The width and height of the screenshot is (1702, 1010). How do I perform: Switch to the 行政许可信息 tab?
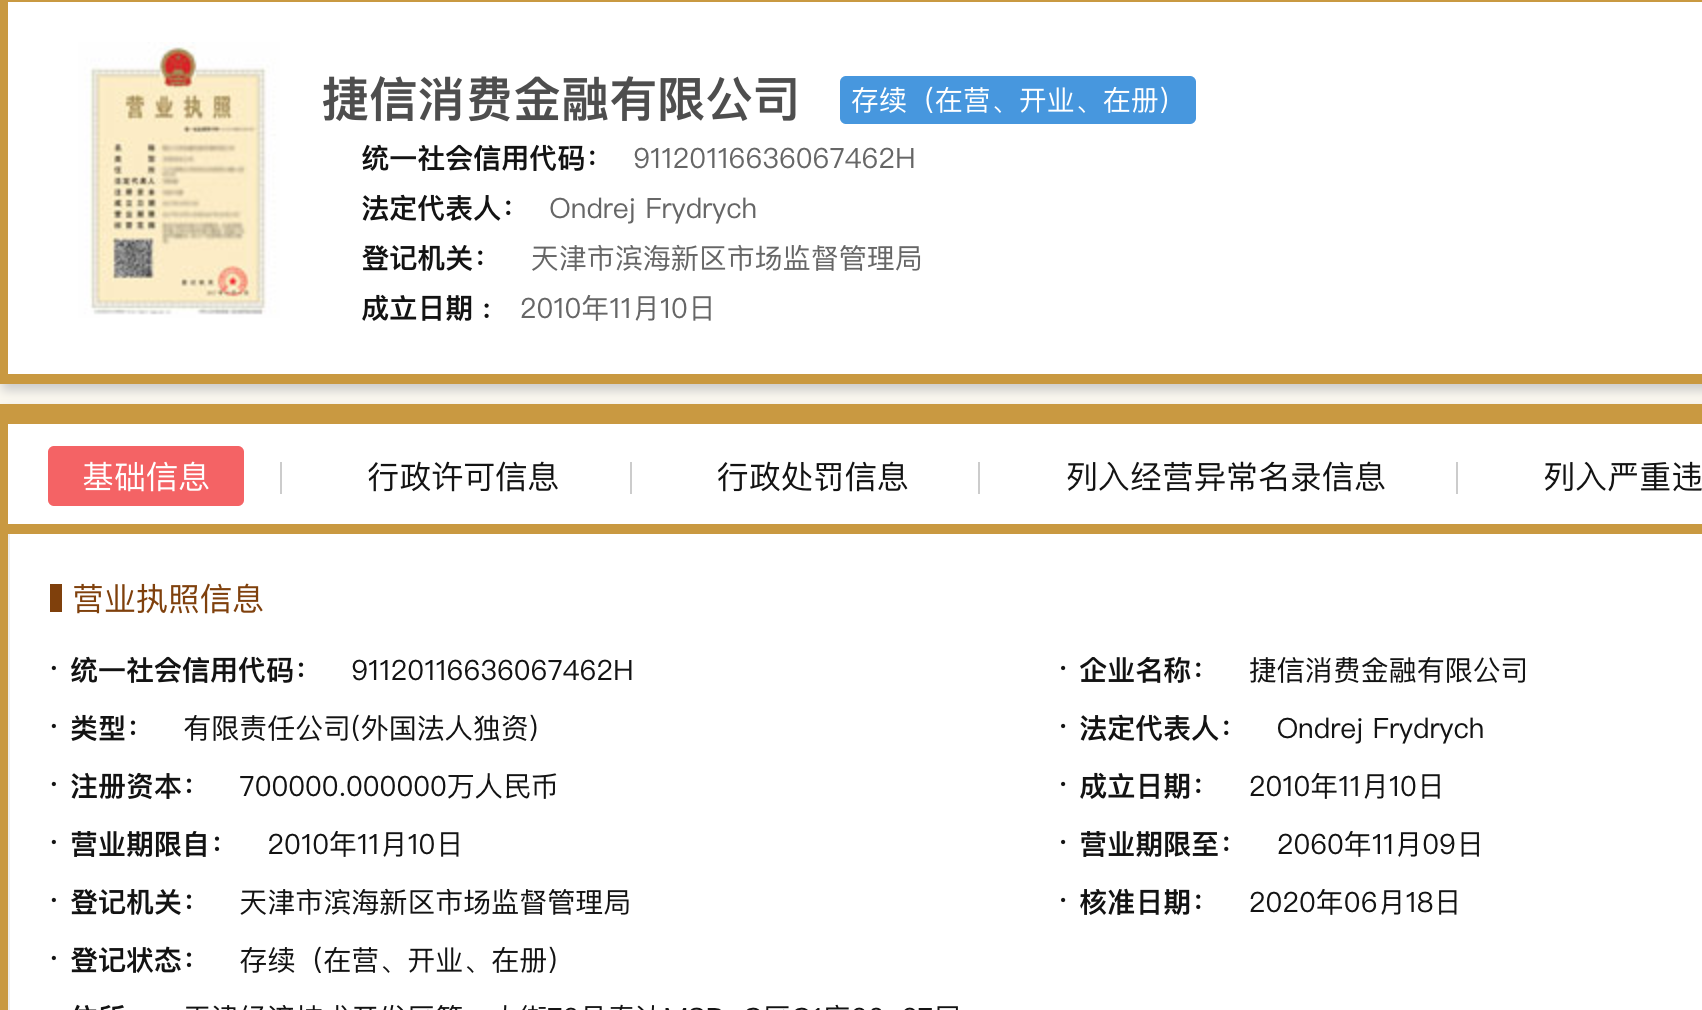pos(463,477)
